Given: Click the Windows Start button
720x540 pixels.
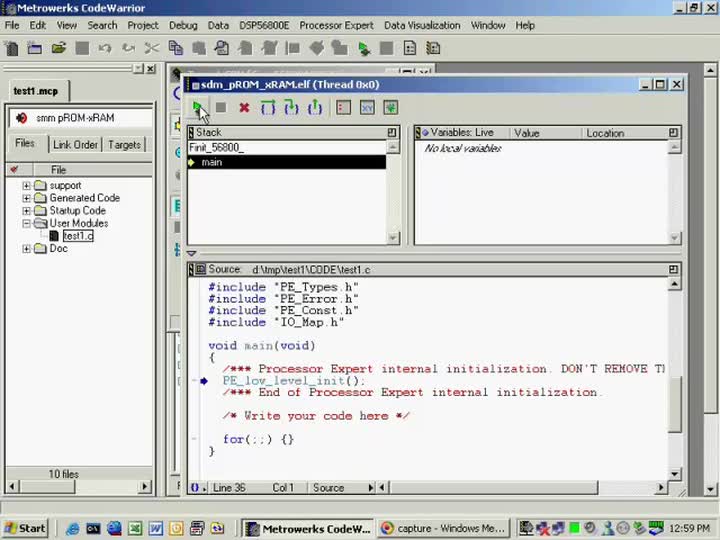Looking at the screenshot, I should 25,528.
